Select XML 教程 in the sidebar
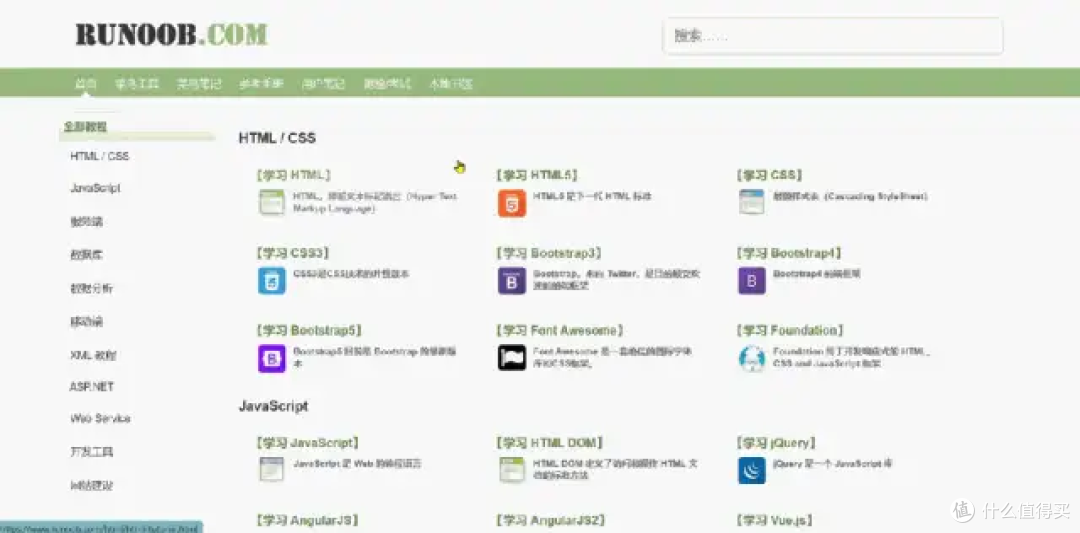This screenshot has width=1080, height=533. tap(93, 355)
